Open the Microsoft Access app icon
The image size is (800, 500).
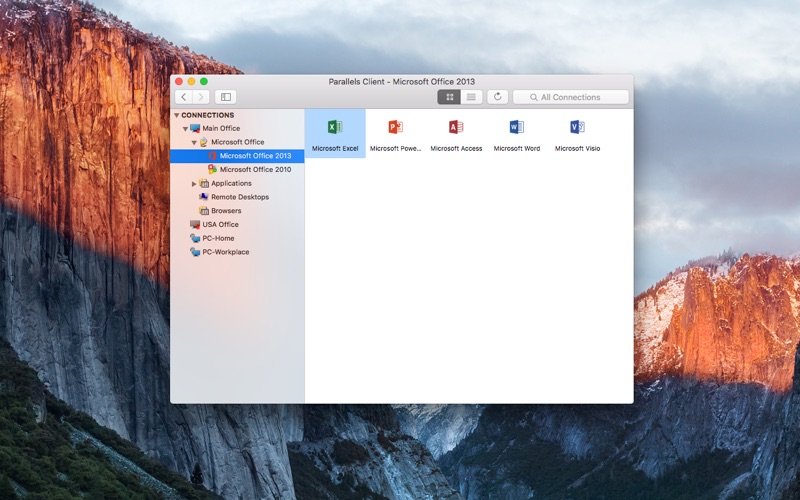[456, 128]
